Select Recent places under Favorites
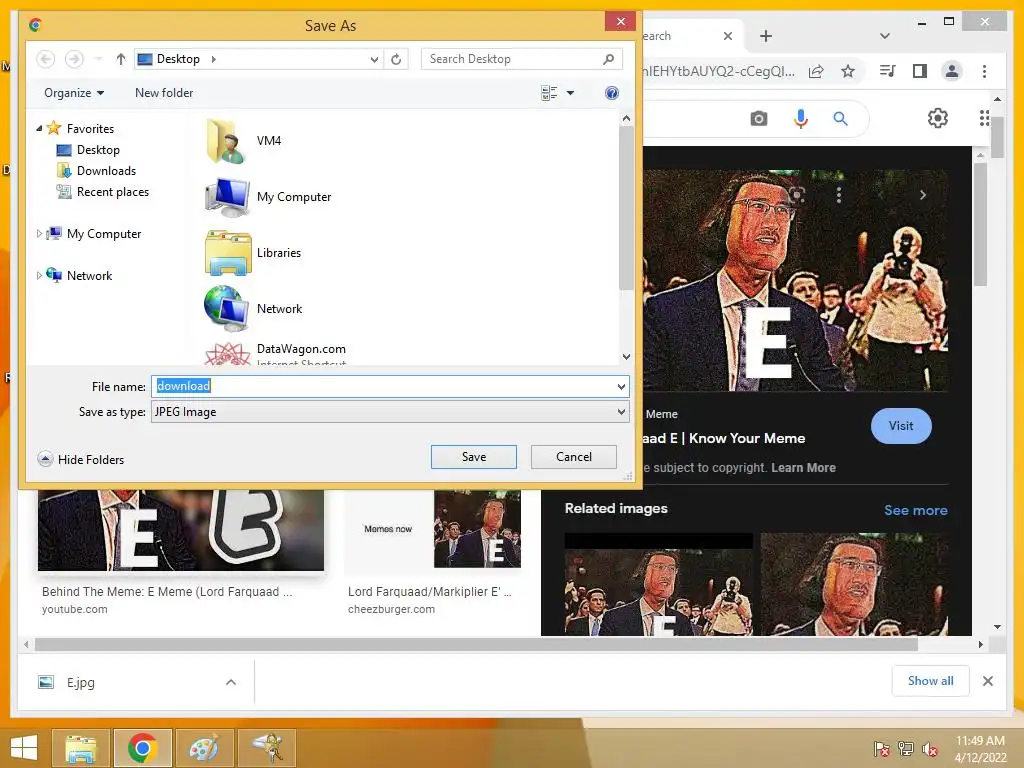1024x768 pixels. pyautogui.click(x=103, y=191)
